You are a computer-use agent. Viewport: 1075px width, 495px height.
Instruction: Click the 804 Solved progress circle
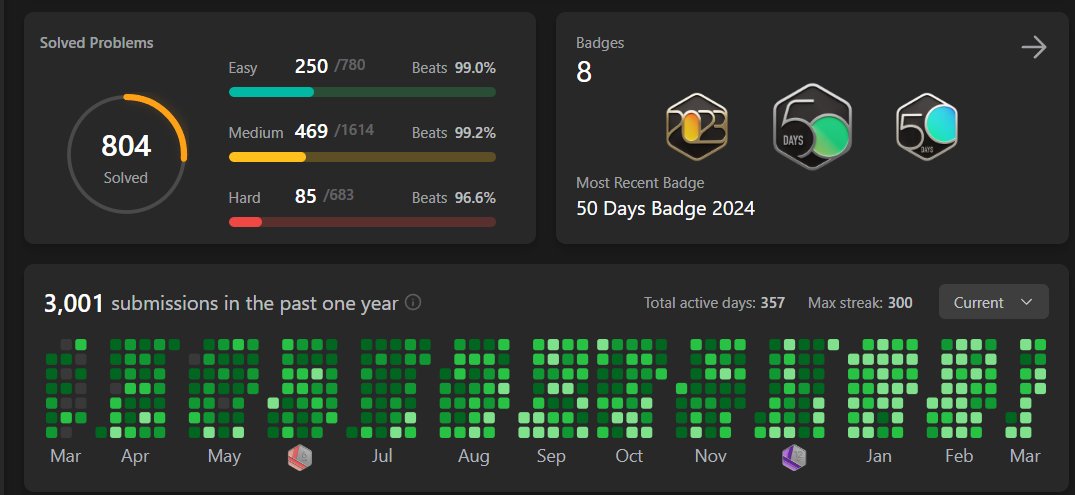click(127, 155)
